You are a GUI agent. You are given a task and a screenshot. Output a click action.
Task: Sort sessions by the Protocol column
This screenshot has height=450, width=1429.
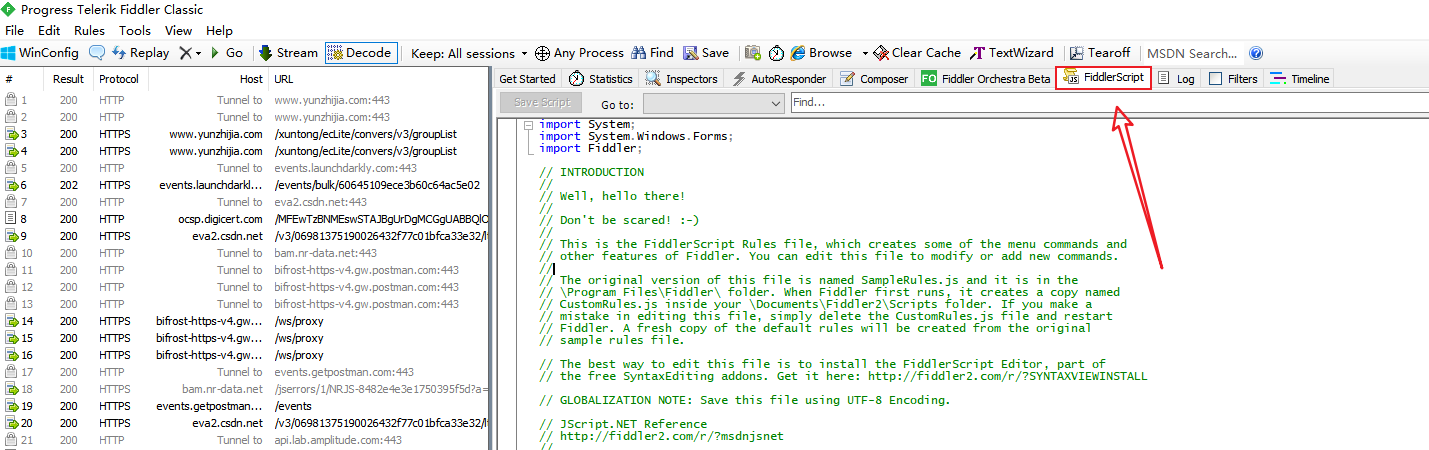point(119,79)
